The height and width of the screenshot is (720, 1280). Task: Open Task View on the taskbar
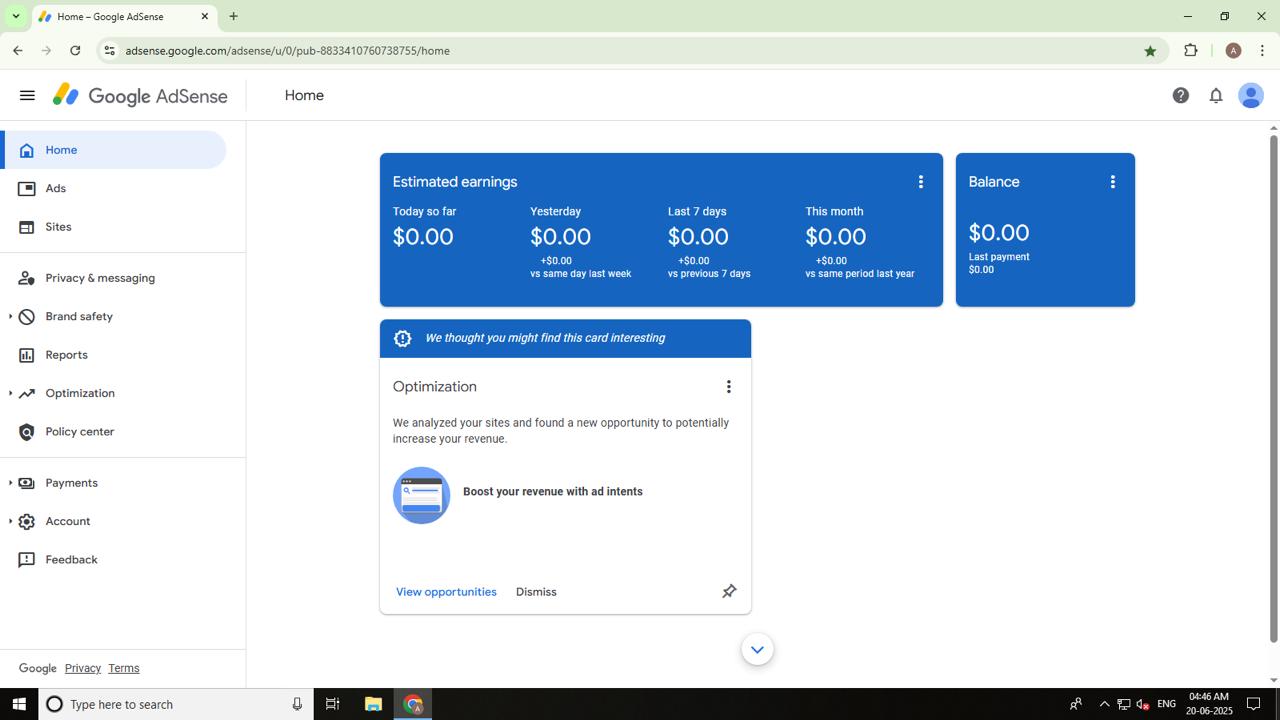click(333, 704)
